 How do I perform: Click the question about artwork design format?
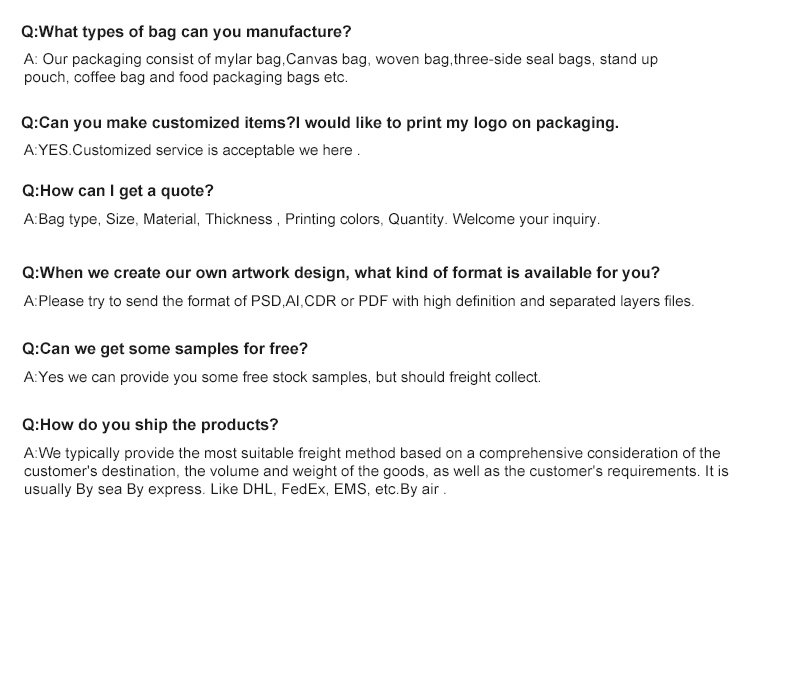(341, 273)
